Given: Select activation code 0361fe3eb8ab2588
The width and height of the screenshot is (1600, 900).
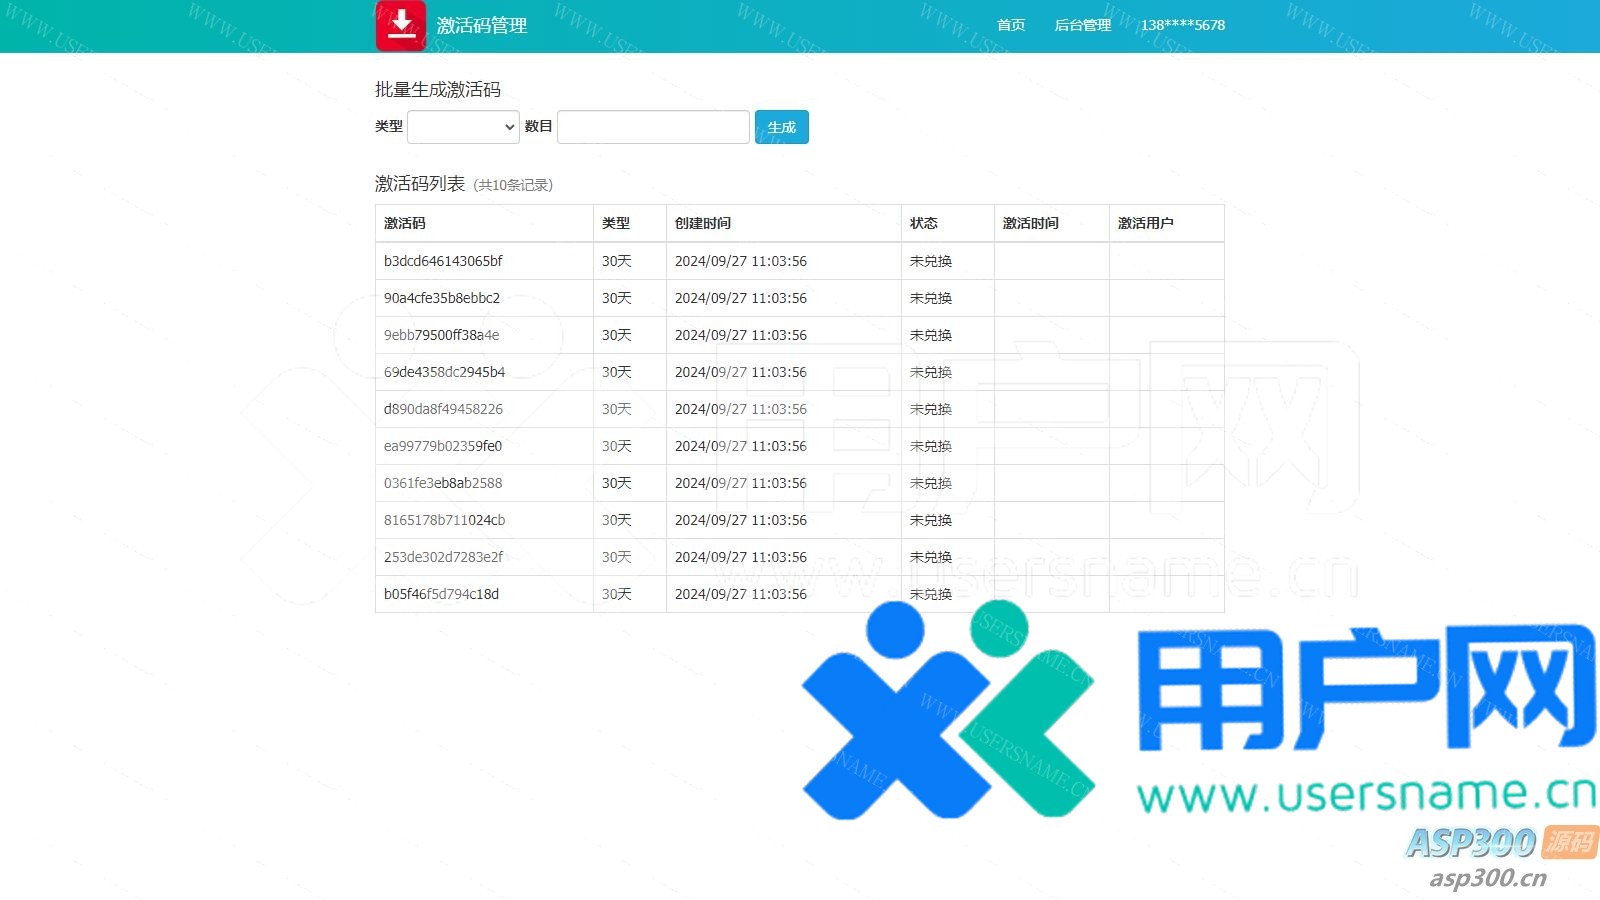Looking at the screenshot, I should click(443, 483).
